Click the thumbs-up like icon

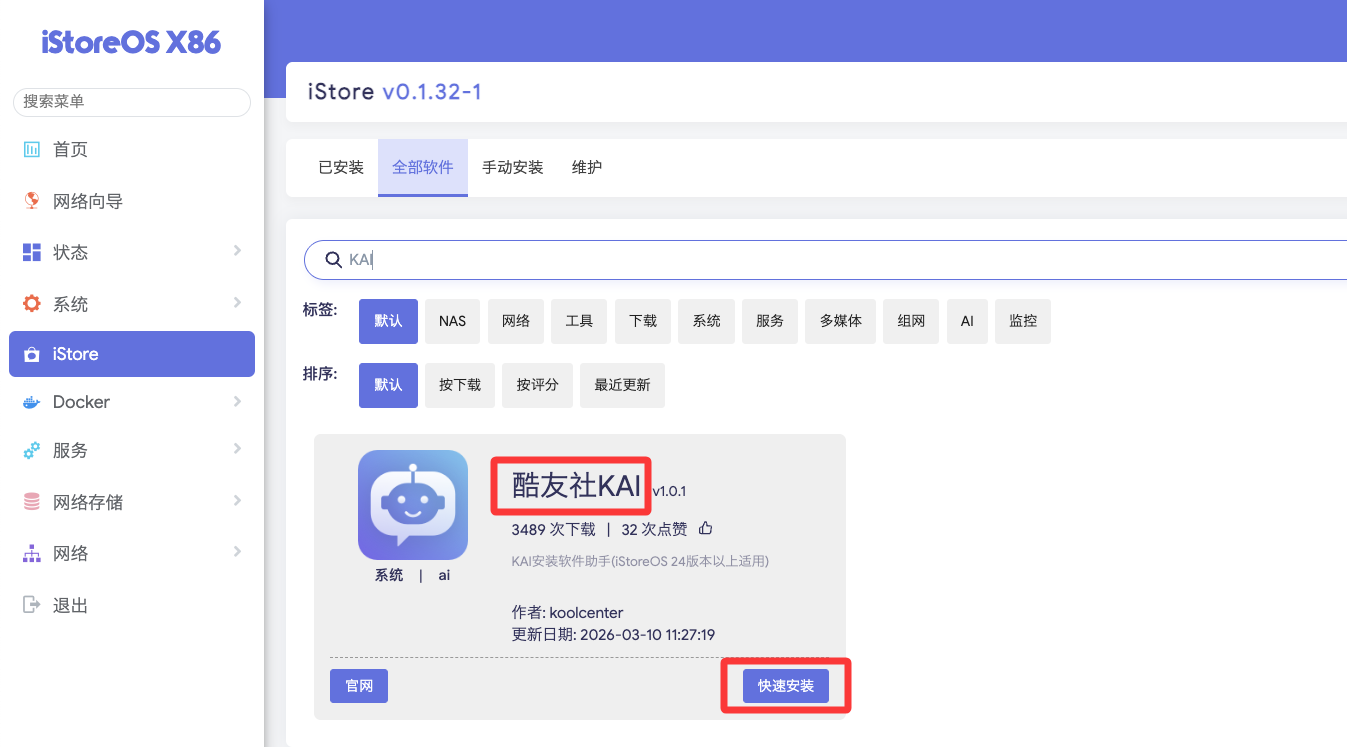tap(706, 528)
